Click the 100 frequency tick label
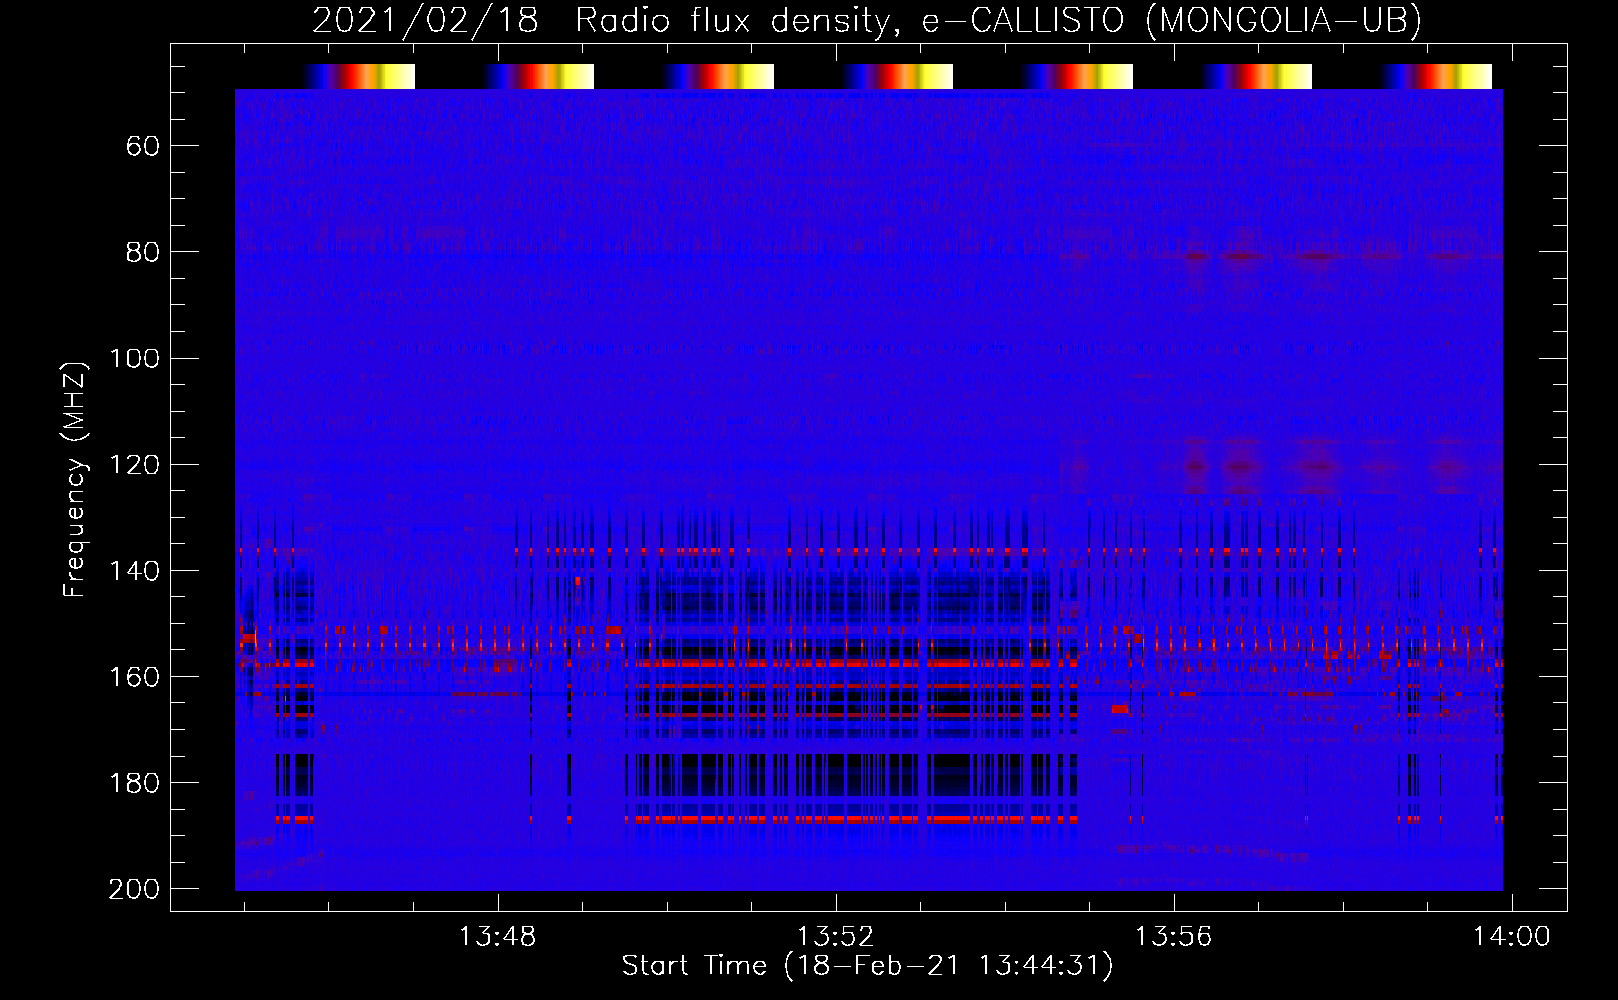This screenshot has height=1000, width=1618. tap(134, 359)
